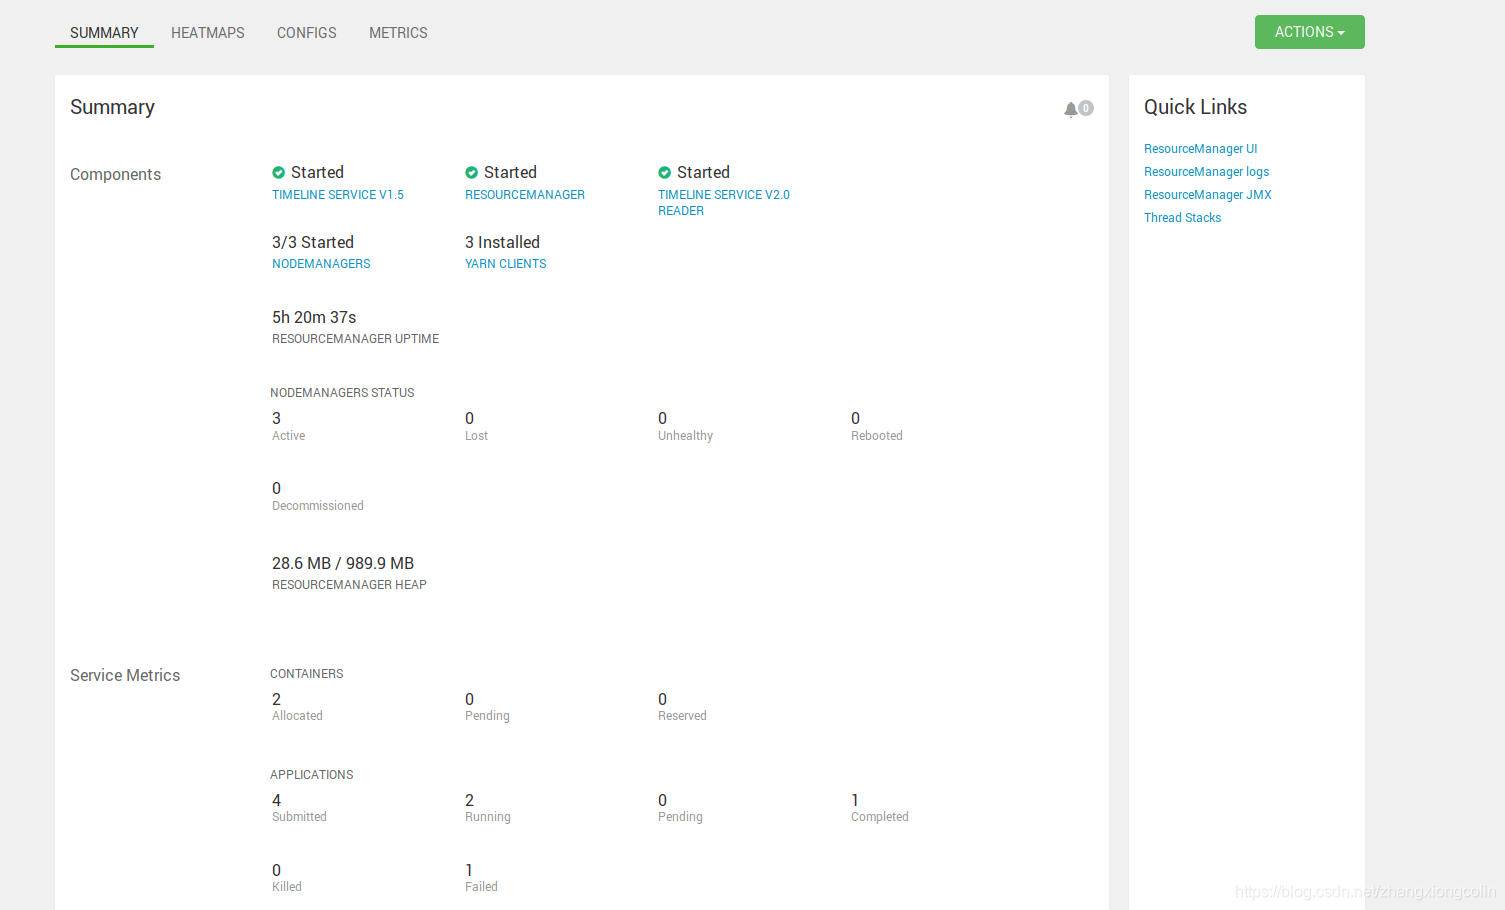Click the Decommissioned nodemanagers count
The image size is (1505, 910).
pos(276,488)
